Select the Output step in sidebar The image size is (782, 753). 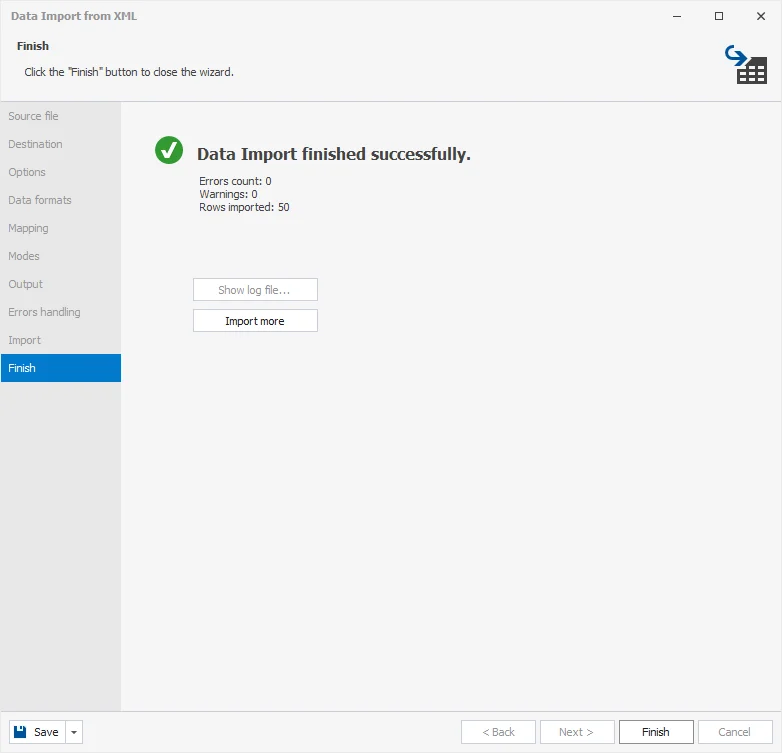26,284
